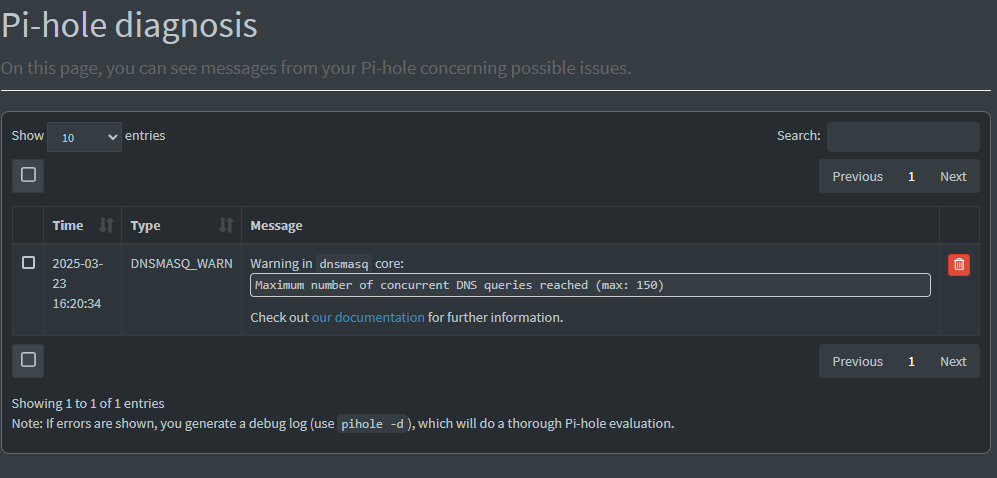Image resolution: width=997 pixels, height=478 pixels.
Task: Select the maximum concurrent DNS queries message box
Action: pos(590,285)
